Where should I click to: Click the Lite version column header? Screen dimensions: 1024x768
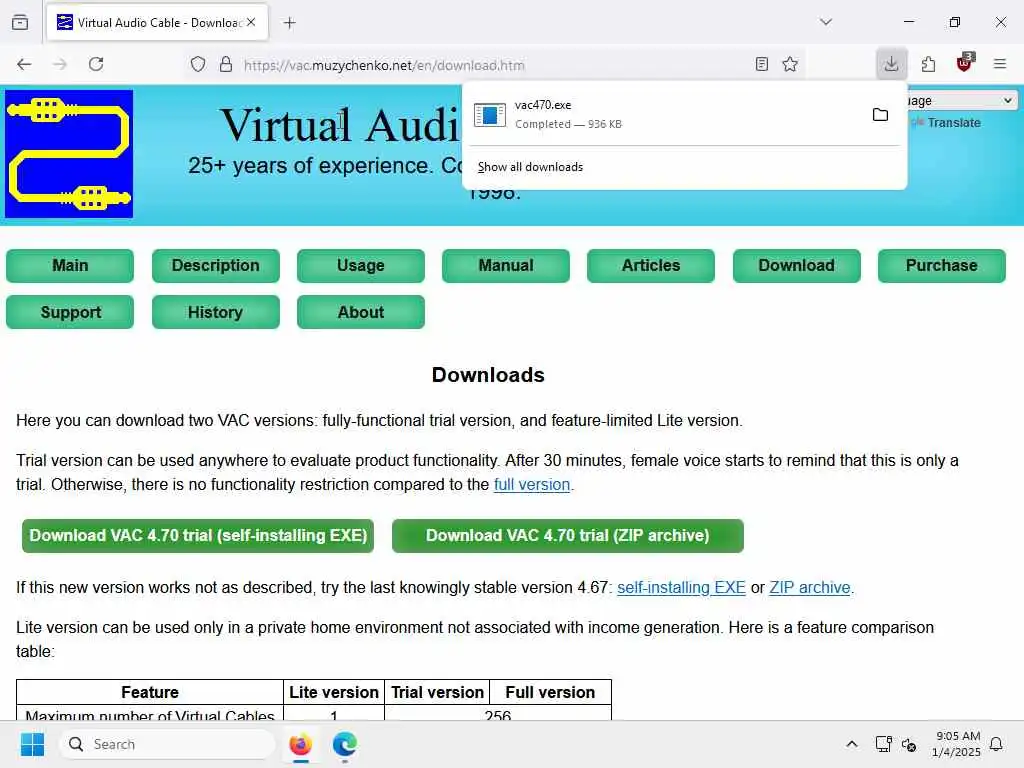pyautogui.click(x=334, y=692)
